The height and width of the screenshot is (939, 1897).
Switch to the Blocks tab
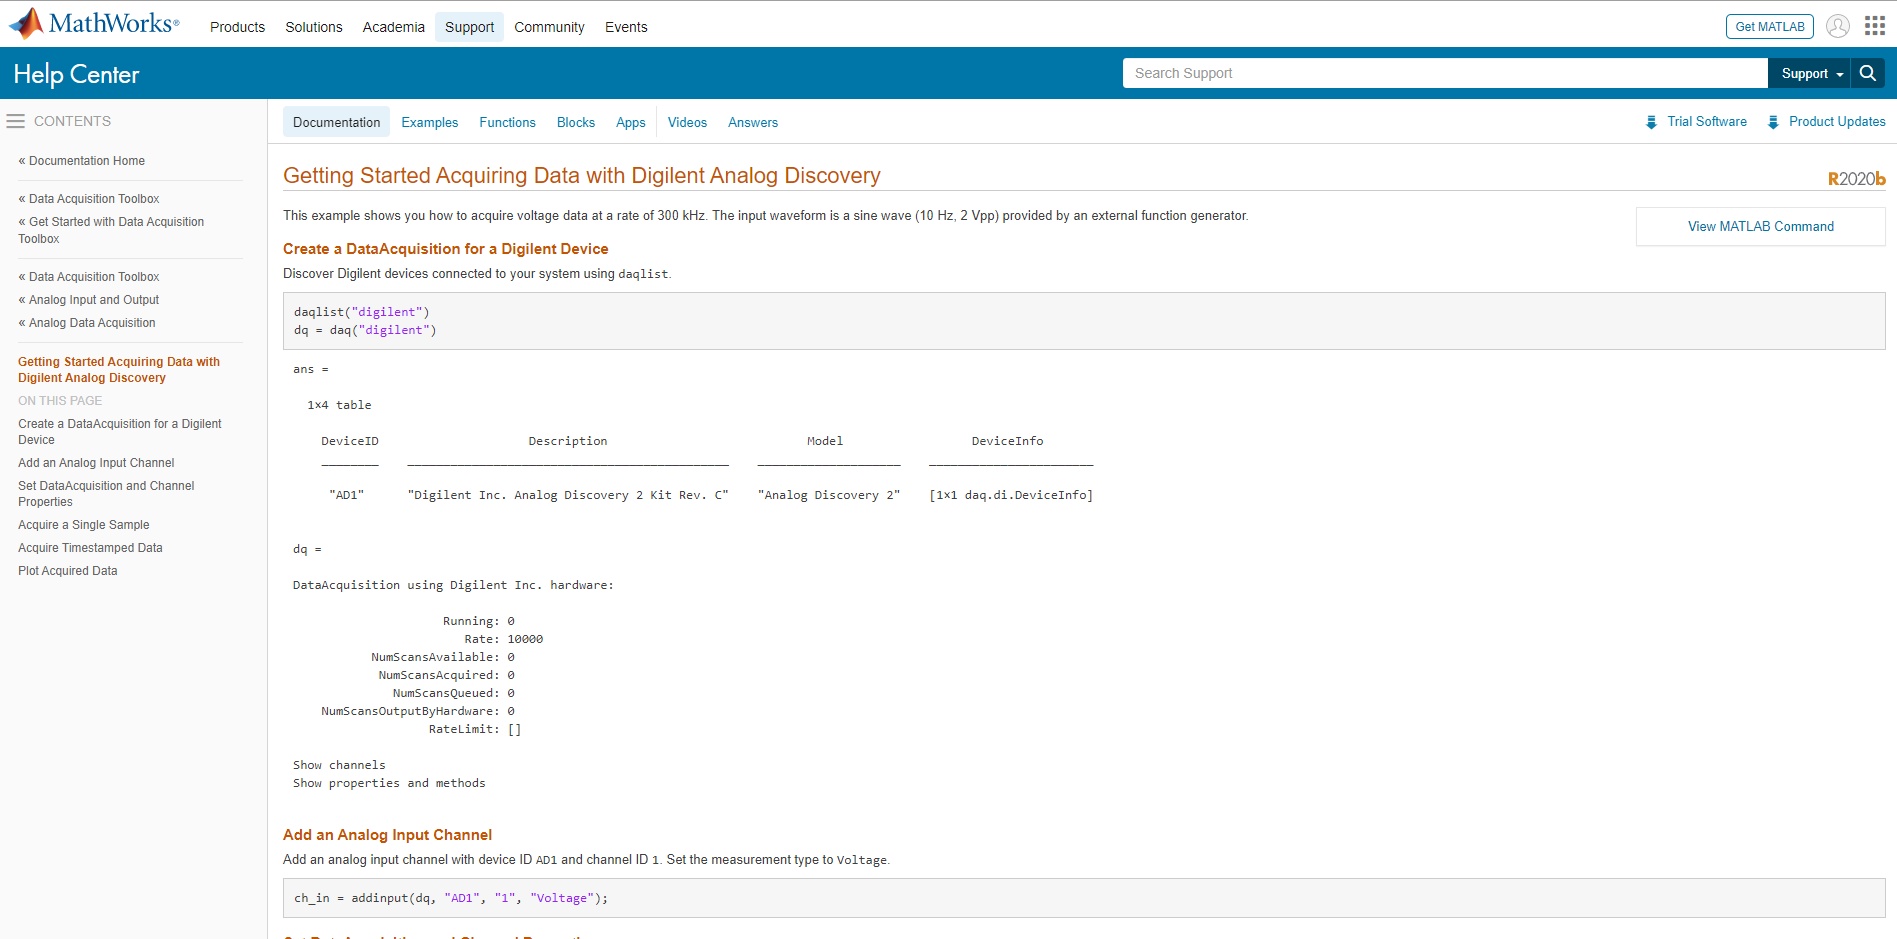tap(576, 122)
